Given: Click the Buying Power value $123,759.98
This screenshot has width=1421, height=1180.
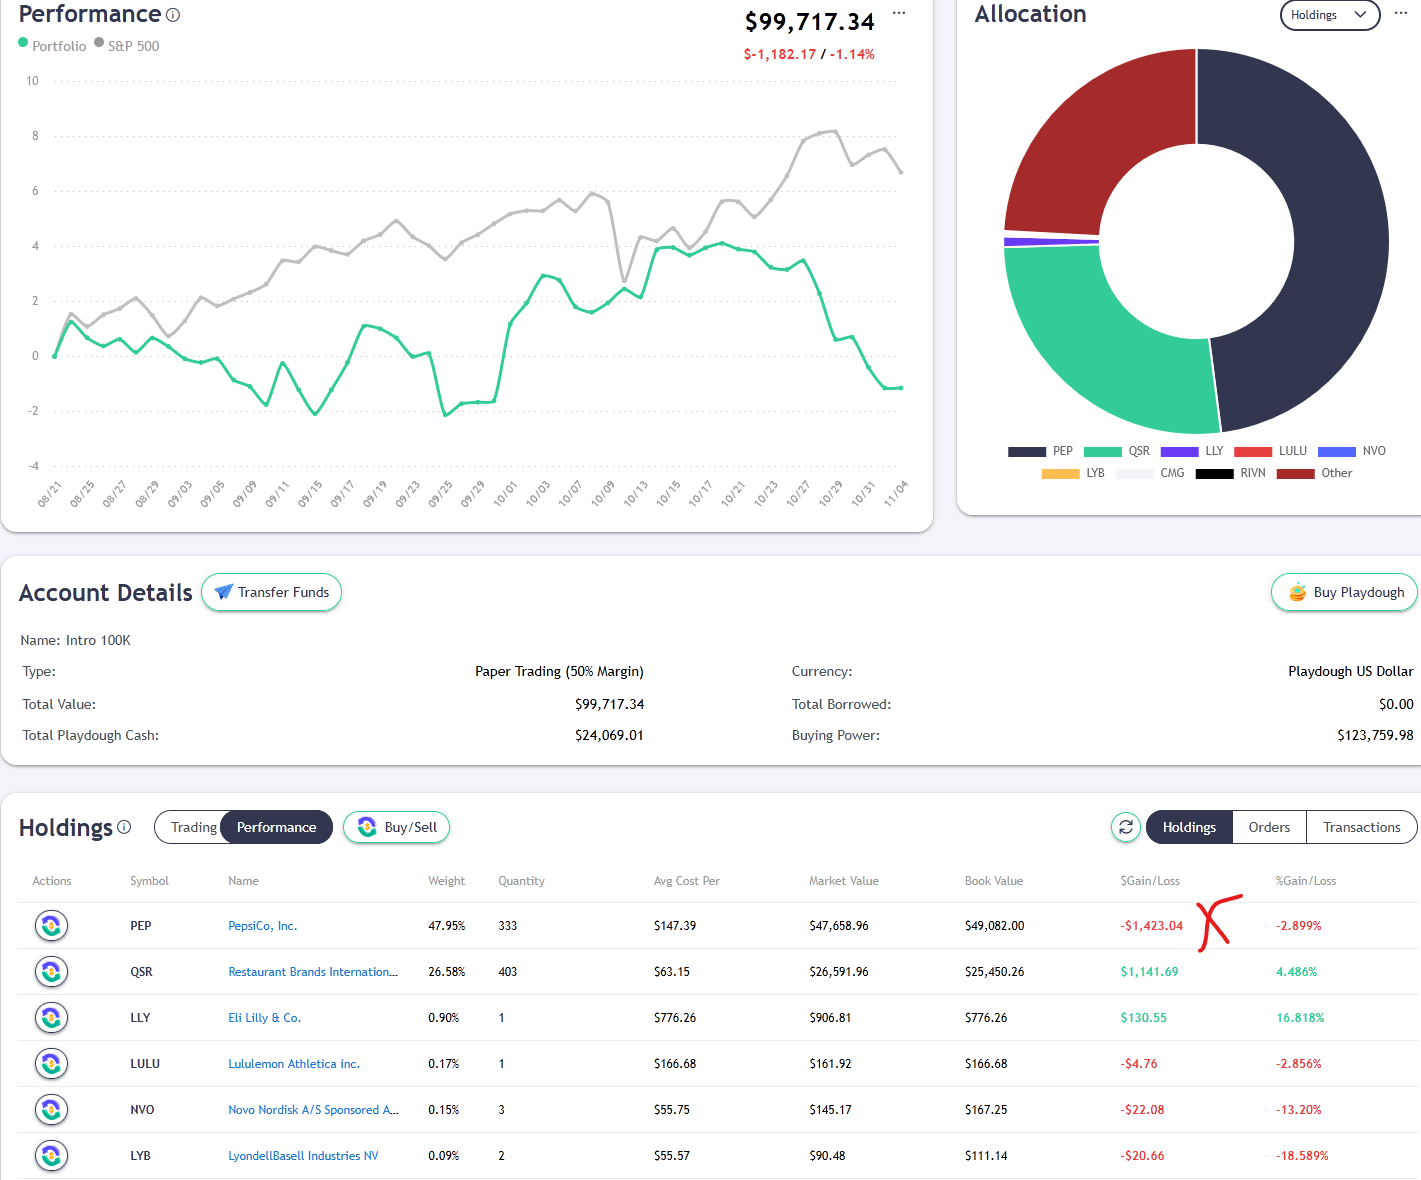Looking at the screenshot, I should point(1375,735).
